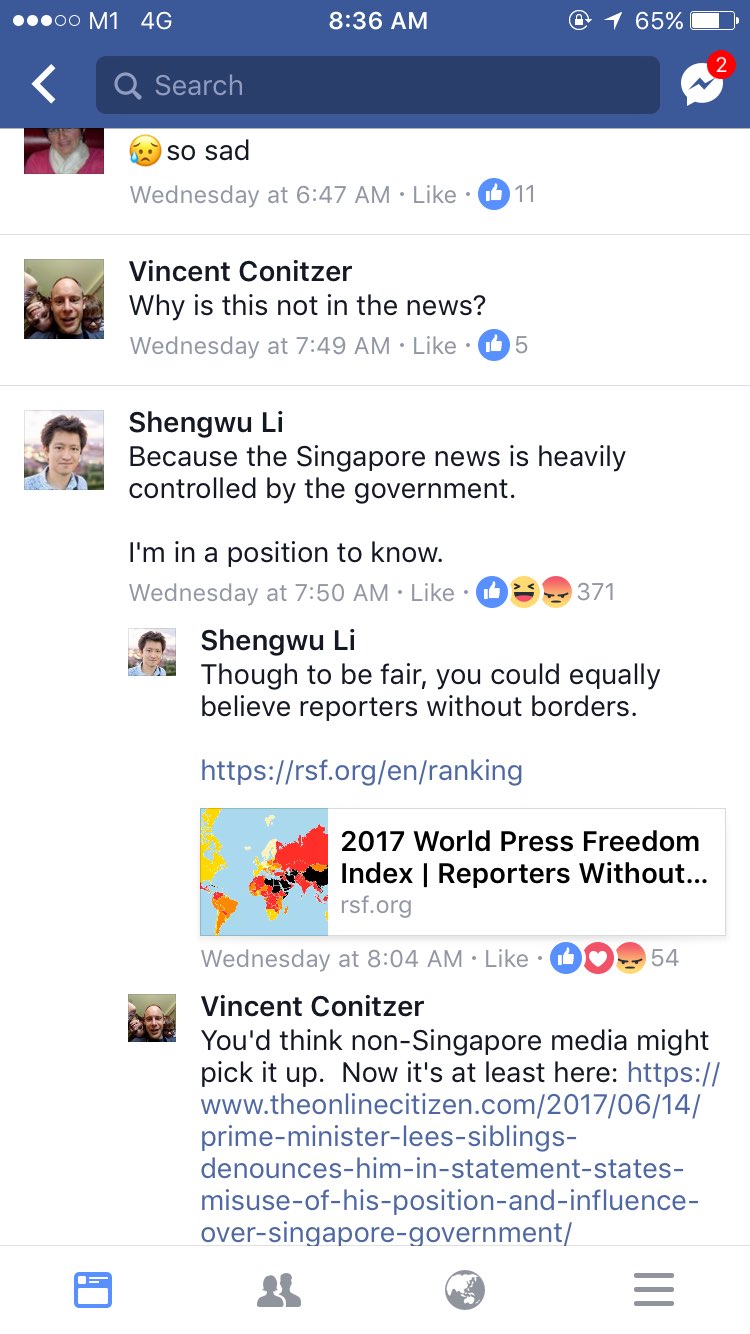The width and height of the screenshot is (750, 1334).
Task: Open the hamburger menu tab
Action: [654, 1290]
